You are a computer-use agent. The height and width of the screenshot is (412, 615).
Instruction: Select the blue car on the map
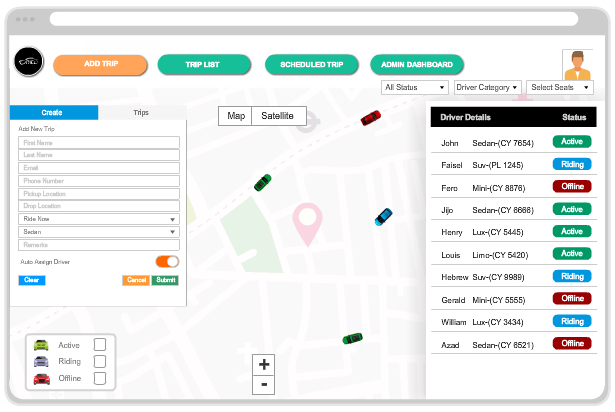(383, 217)
